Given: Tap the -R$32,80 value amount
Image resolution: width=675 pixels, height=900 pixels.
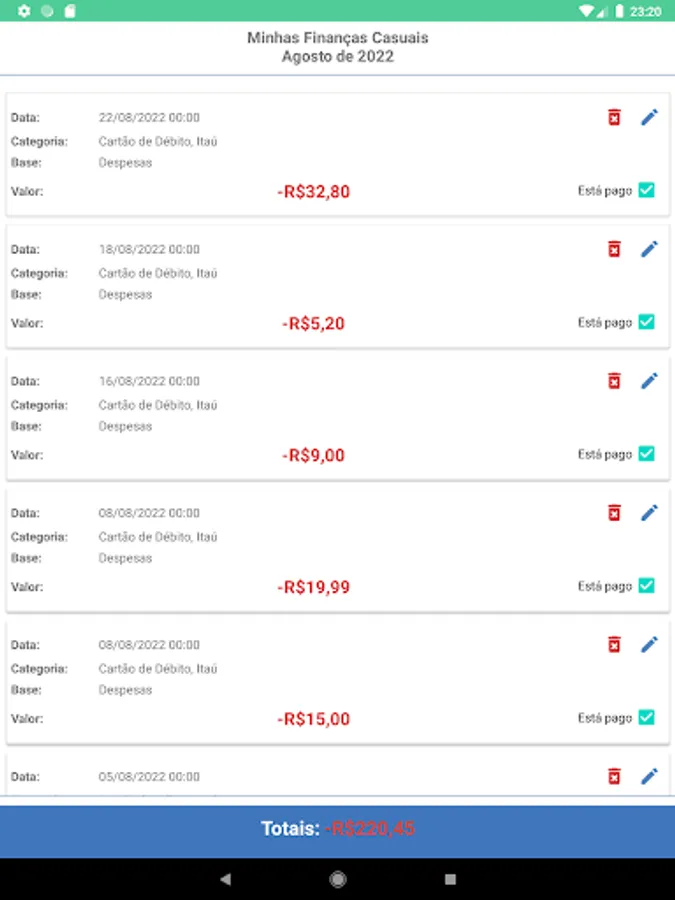Looking at the screenshot, I should pyautogui.click(x=314, y=192).
